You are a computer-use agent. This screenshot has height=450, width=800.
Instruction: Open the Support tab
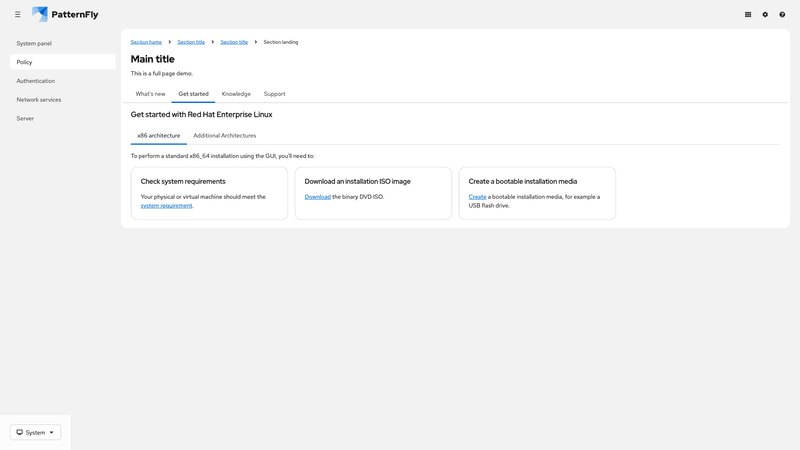pos(274,94)
